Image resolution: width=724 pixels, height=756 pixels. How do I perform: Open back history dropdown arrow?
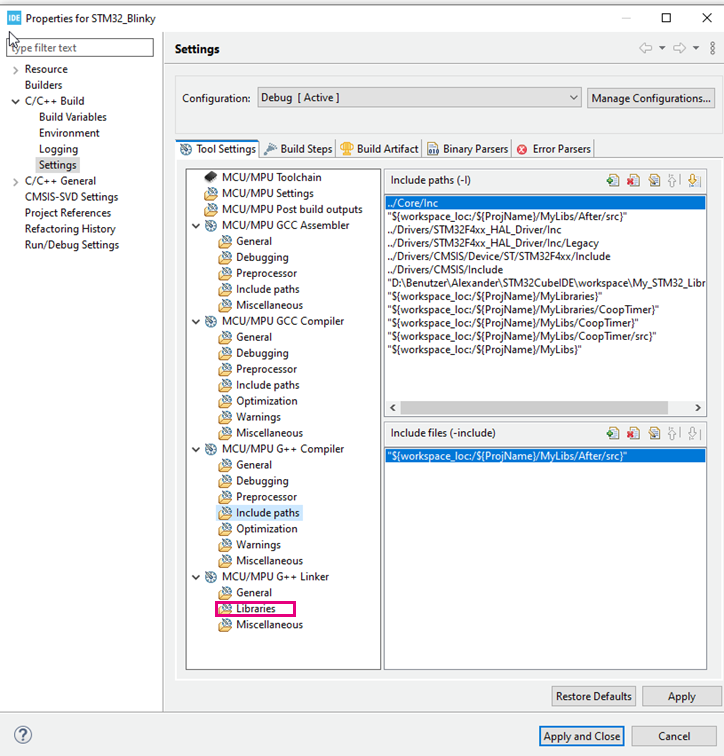662,48
